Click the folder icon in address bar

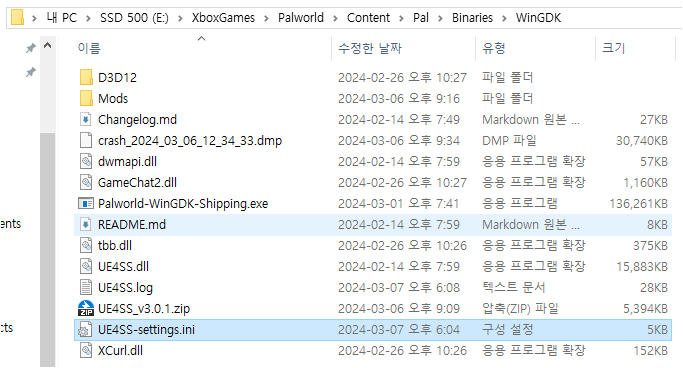click(17, 17)
